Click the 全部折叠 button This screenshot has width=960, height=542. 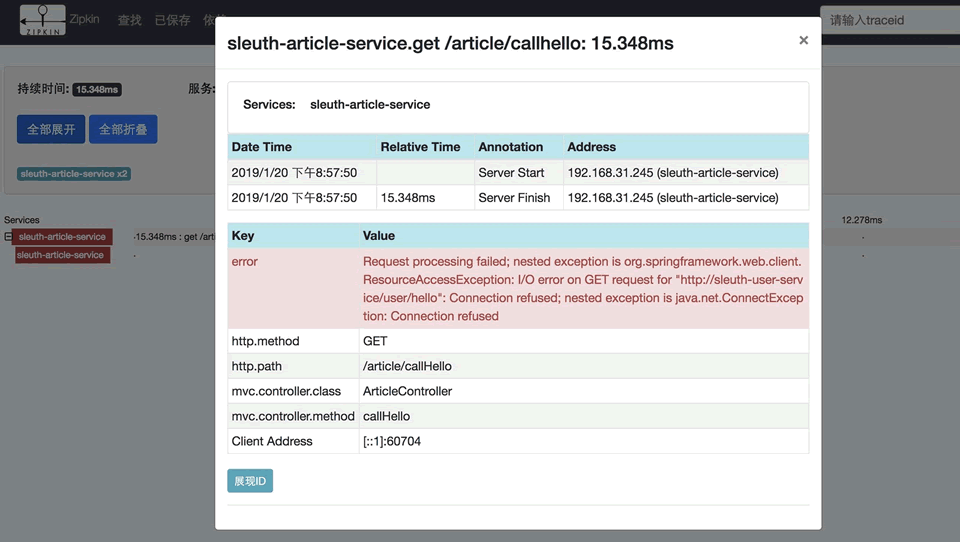[x=123, y=129]
